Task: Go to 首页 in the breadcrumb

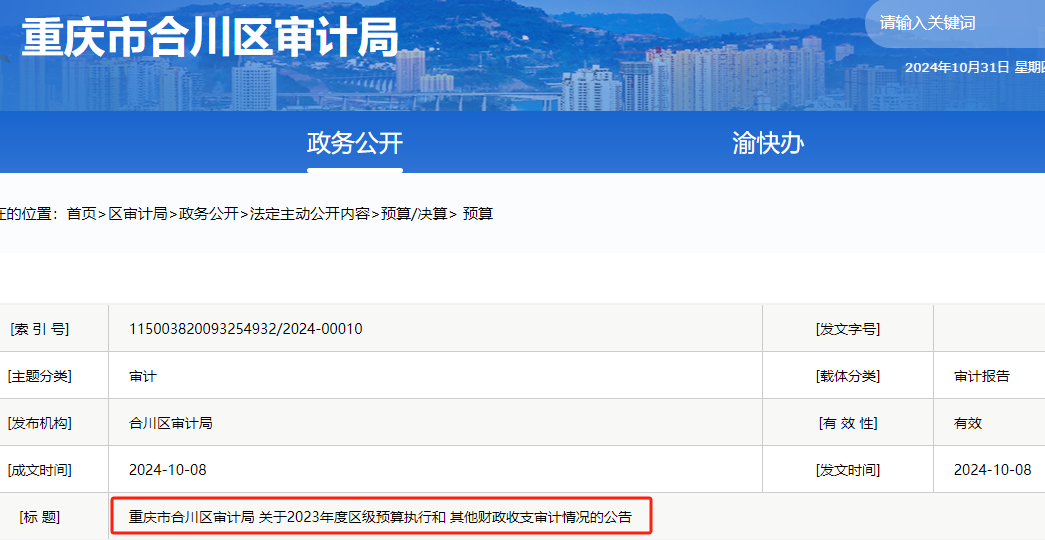Action: (x=81, y=214)
